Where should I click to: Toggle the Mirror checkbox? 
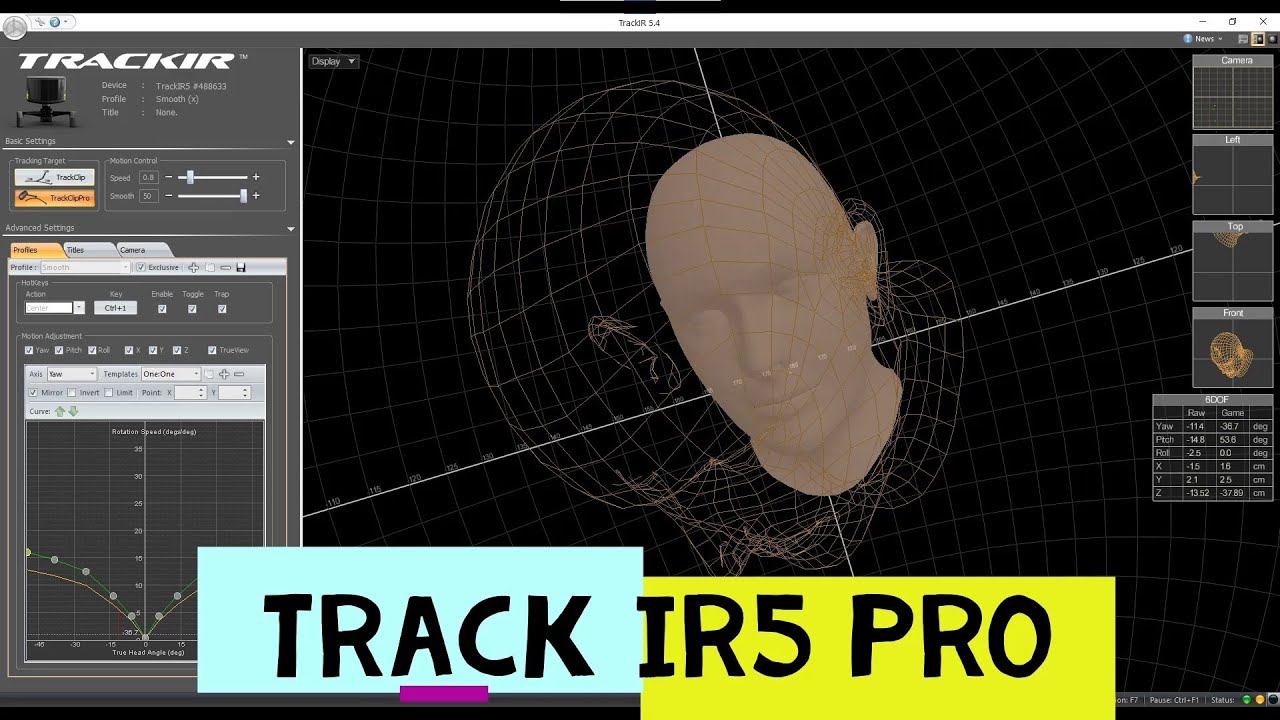(33, 393)
